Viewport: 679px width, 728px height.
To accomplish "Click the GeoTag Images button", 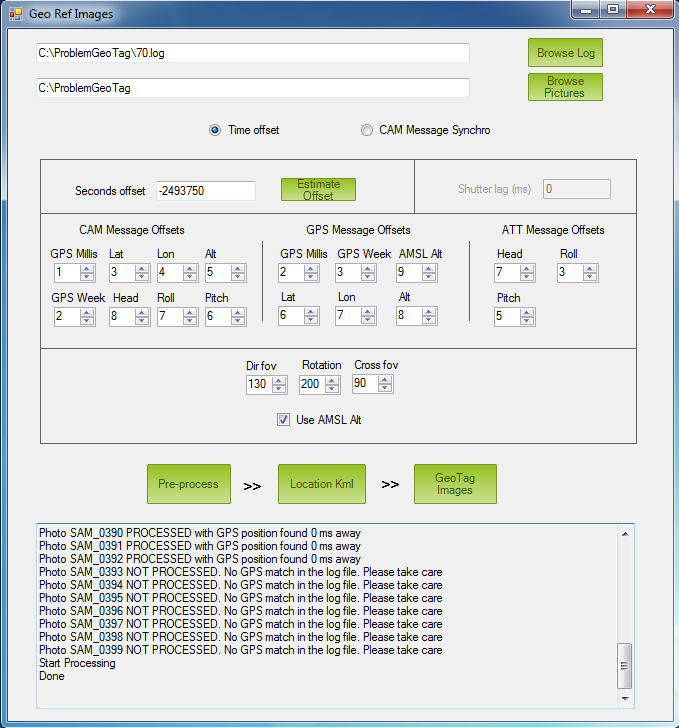I will click(x=455, y=484).
